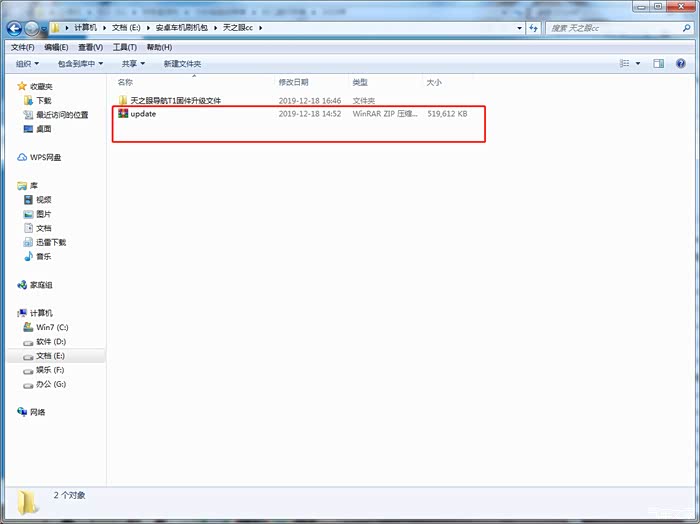The image size is (700, 524).
Task: Open the Win7 (C:) drive
Action: pos(52,327)
